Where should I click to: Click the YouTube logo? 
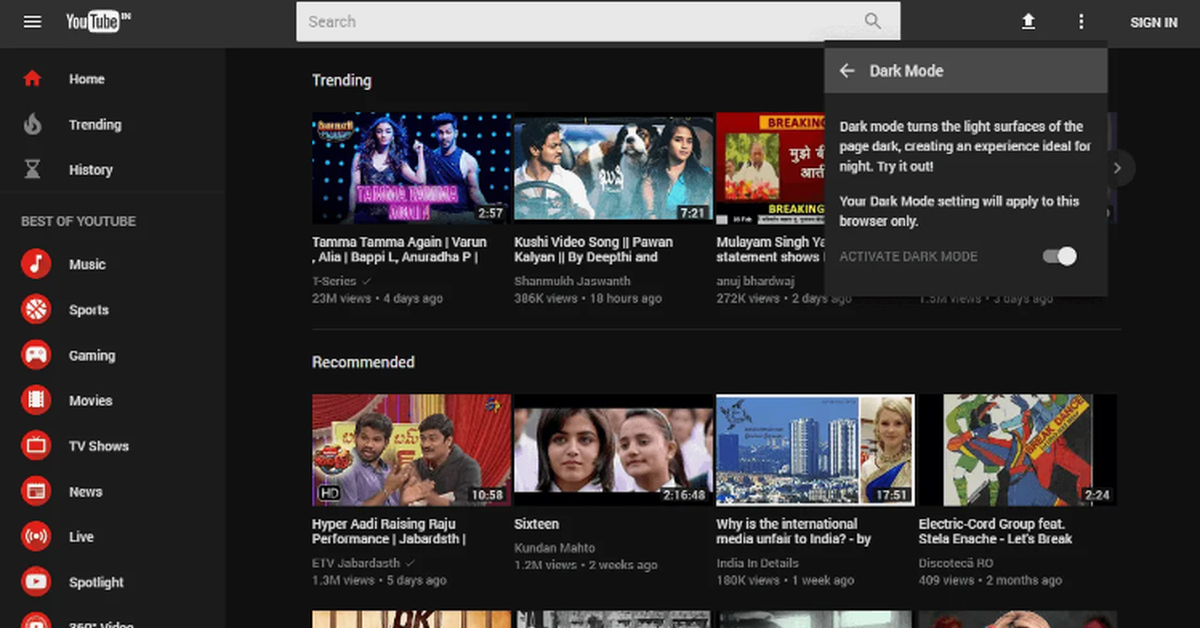tap(97, 21)
